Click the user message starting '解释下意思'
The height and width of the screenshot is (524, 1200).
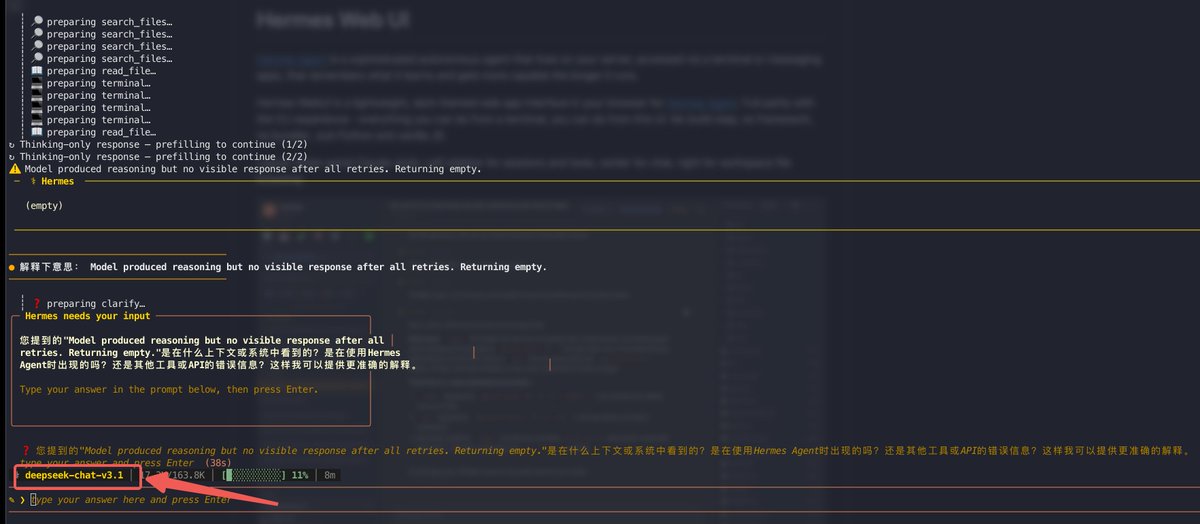(x=283, y=268)
